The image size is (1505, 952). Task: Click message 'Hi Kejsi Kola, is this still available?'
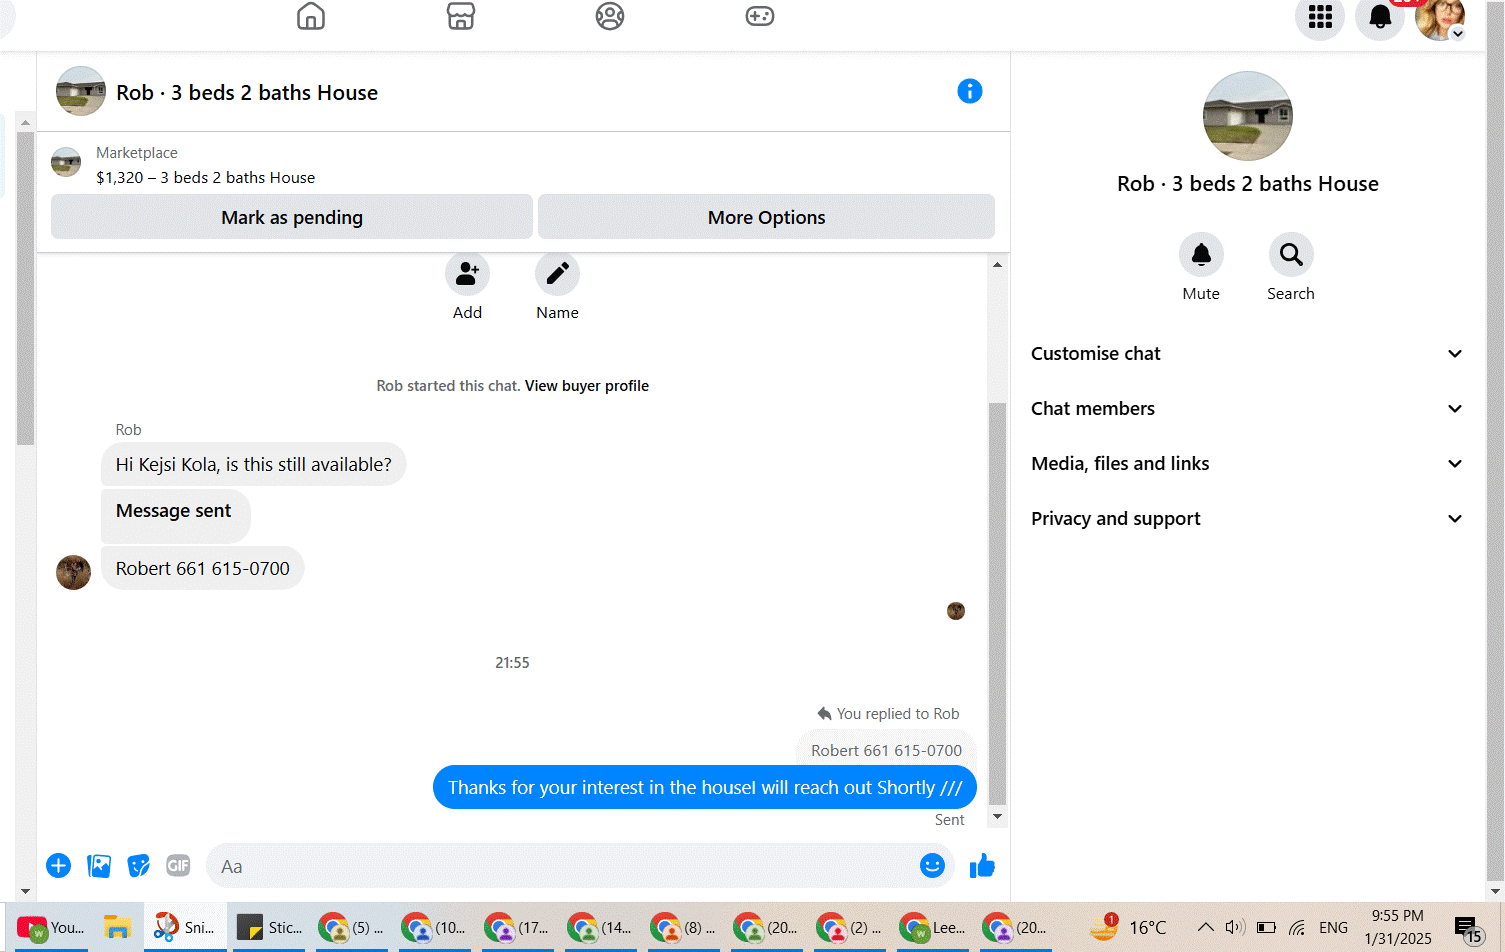(x=254, y=464)
